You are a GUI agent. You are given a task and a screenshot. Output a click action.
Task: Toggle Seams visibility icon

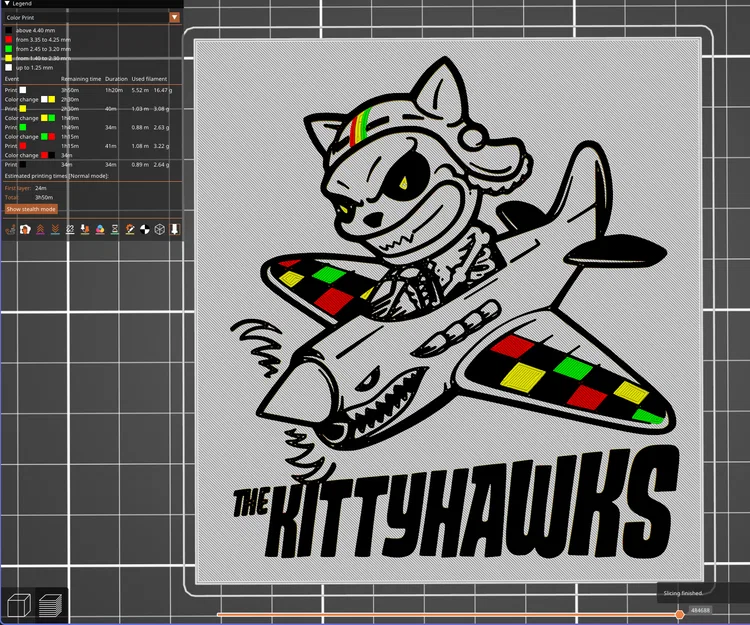(70, 230)
